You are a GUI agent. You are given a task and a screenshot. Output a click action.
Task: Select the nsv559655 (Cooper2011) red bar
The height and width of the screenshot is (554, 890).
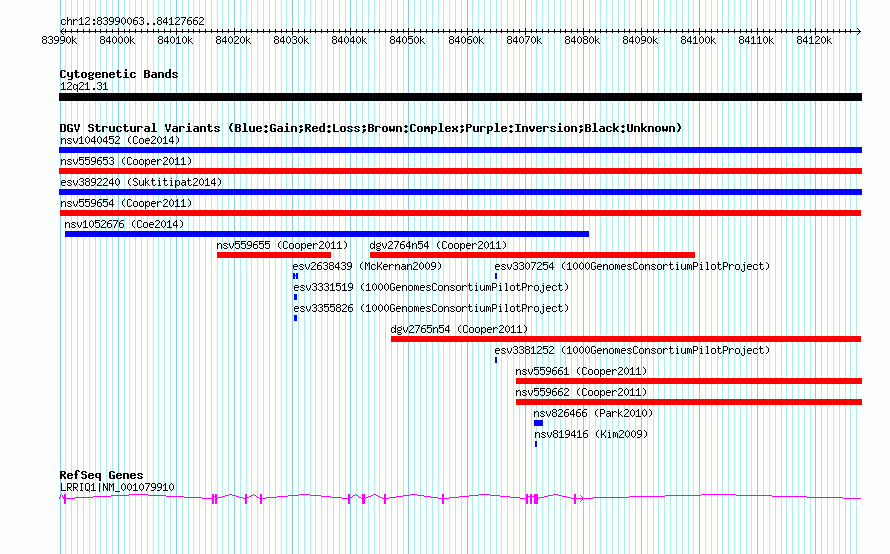274,255
